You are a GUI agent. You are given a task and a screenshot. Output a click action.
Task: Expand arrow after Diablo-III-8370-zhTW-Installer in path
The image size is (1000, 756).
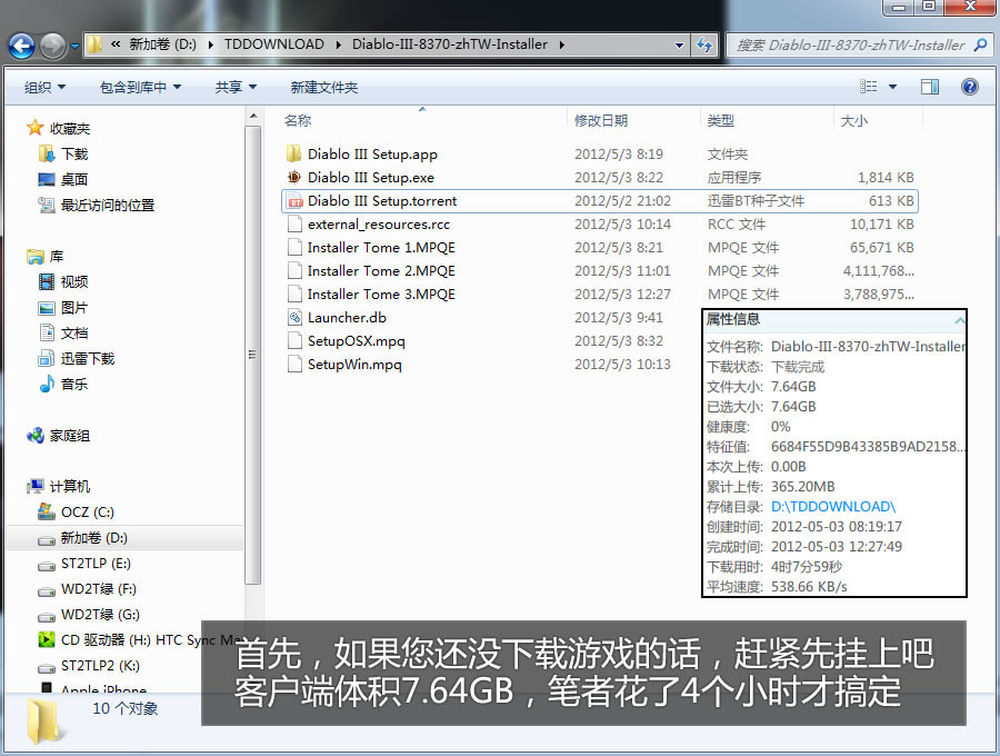(x=561, y=45)
